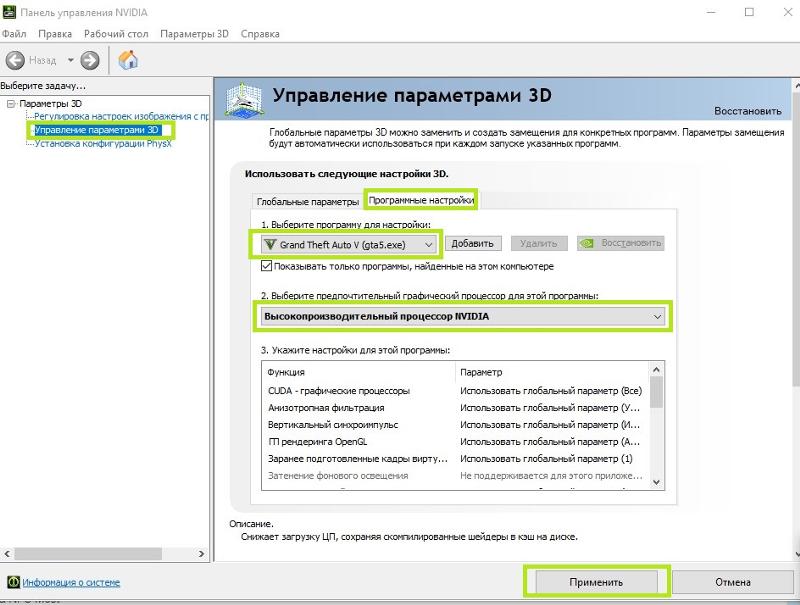Click the Параметр column header
Image resolution: width=800 pixels, height=605 pixels.
point(481,372)
